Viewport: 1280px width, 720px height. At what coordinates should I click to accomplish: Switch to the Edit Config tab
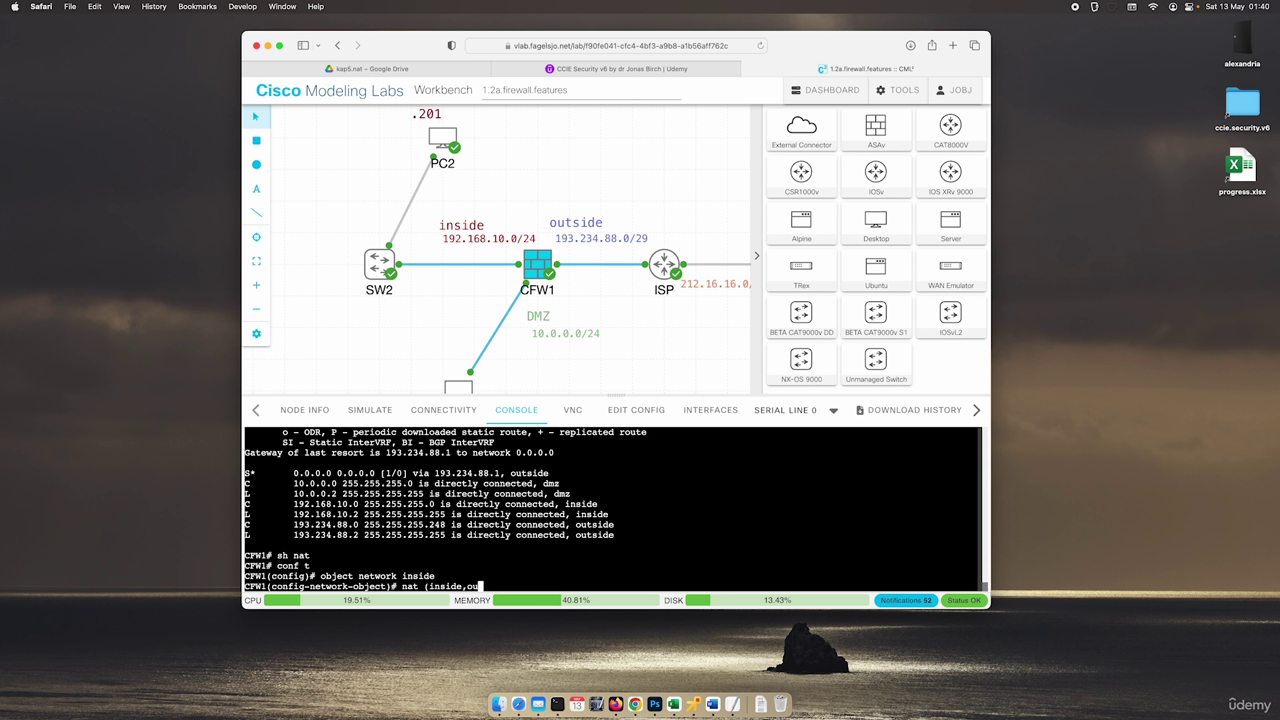(636, 410)
